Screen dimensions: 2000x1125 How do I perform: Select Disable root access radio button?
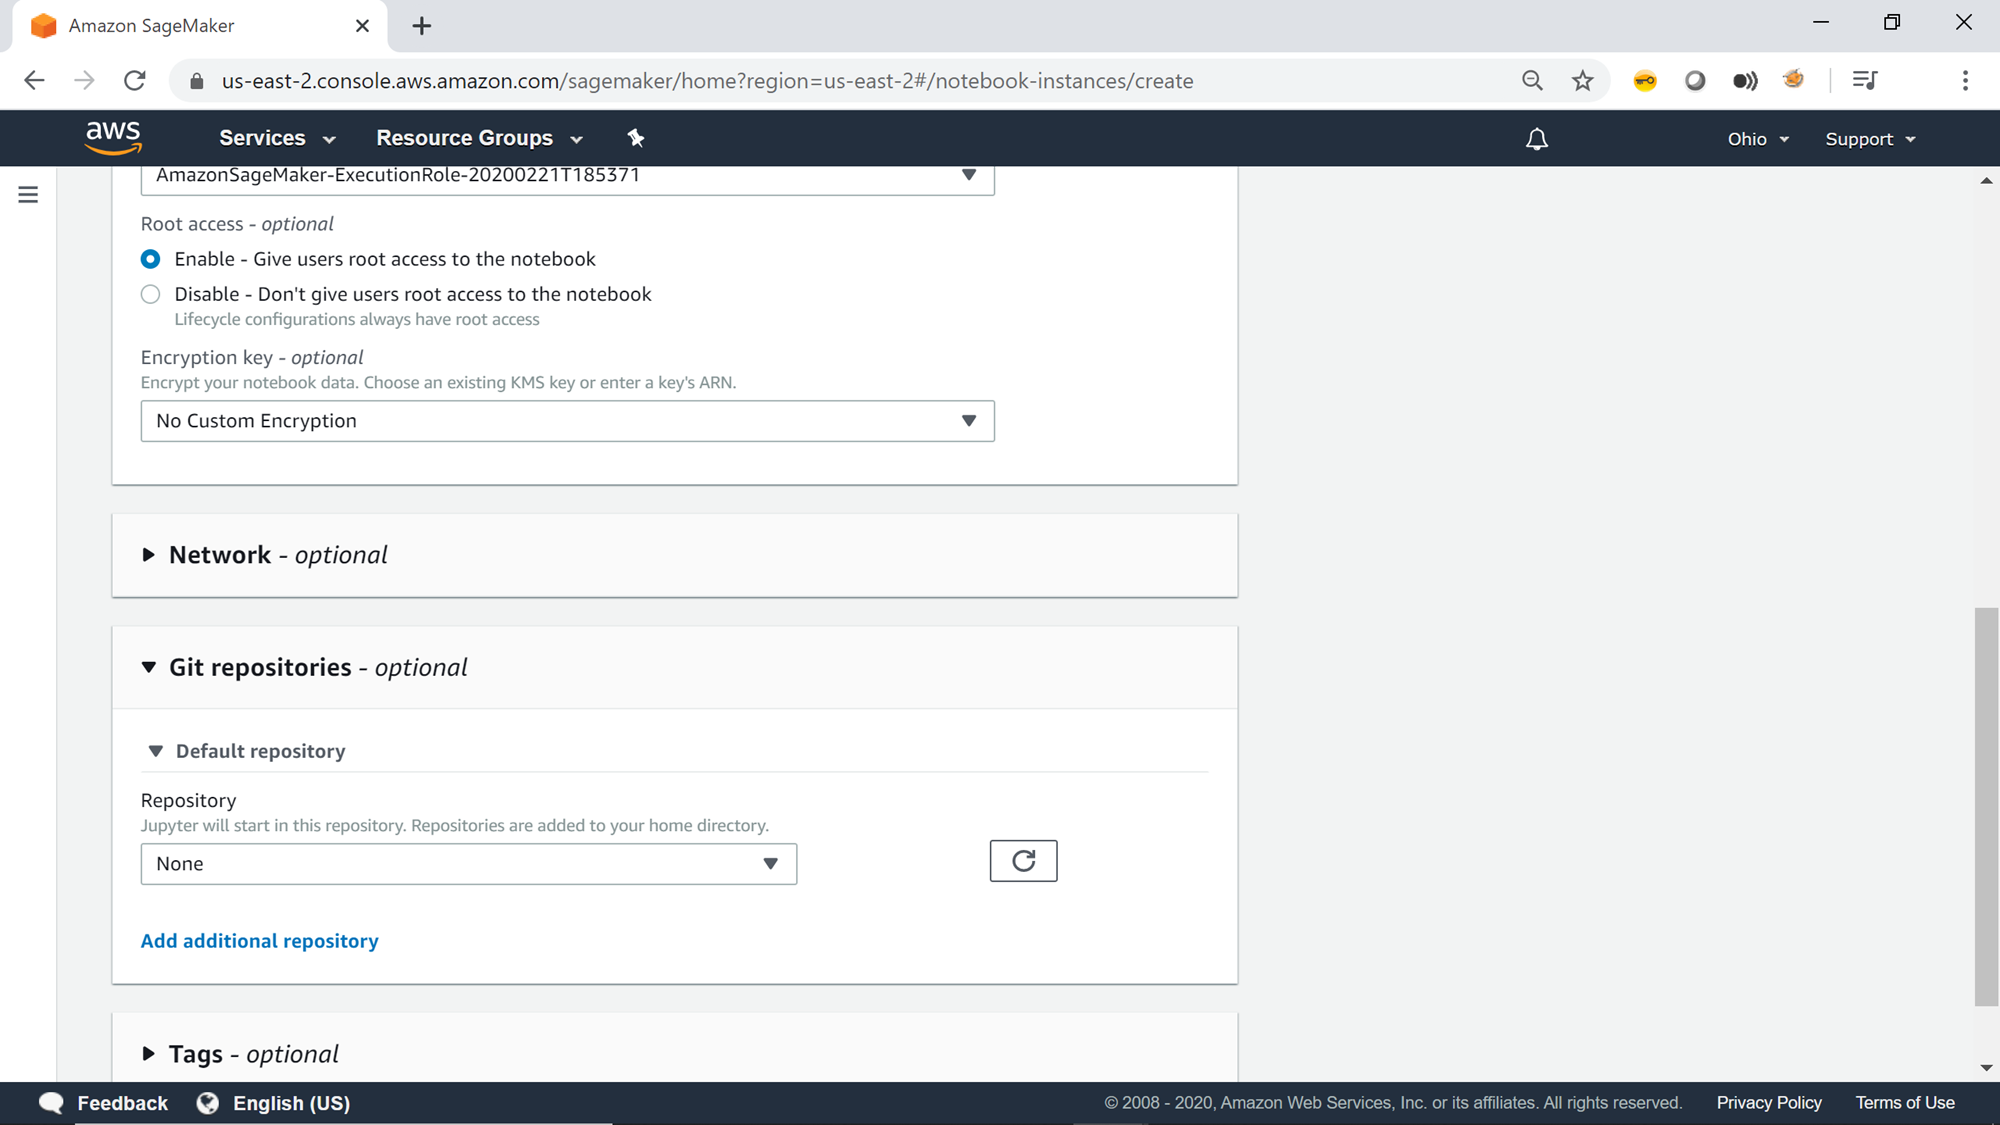(x=150, y=294)
